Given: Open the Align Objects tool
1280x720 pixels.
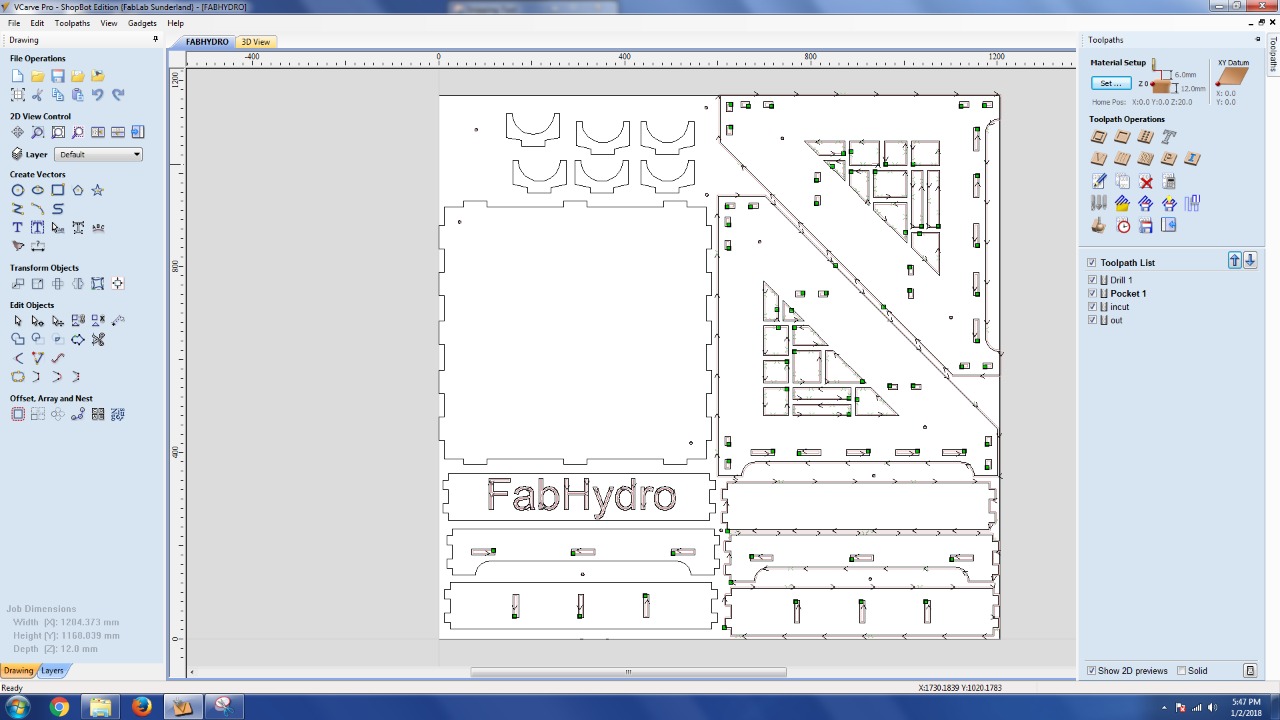Looking at the screenshot, I should point(118,284).
